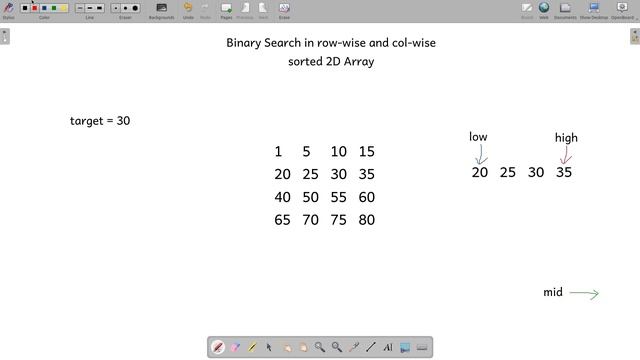Choose the thick line width
The height and width of the screenshot is (360, 640).
[99, 8]
